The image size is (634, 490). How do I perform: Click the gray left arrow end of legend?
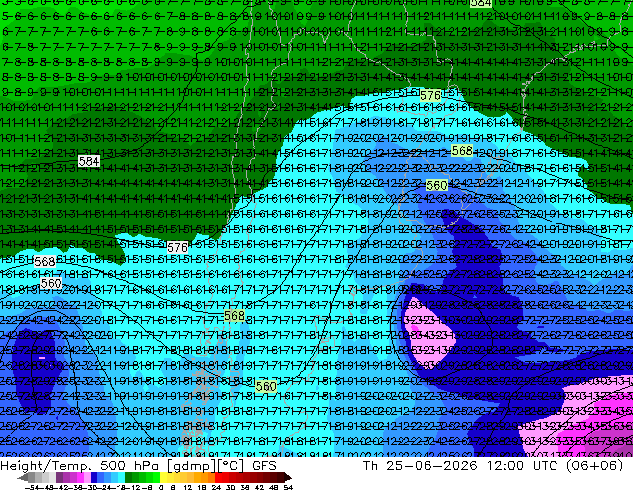(23, 477)
